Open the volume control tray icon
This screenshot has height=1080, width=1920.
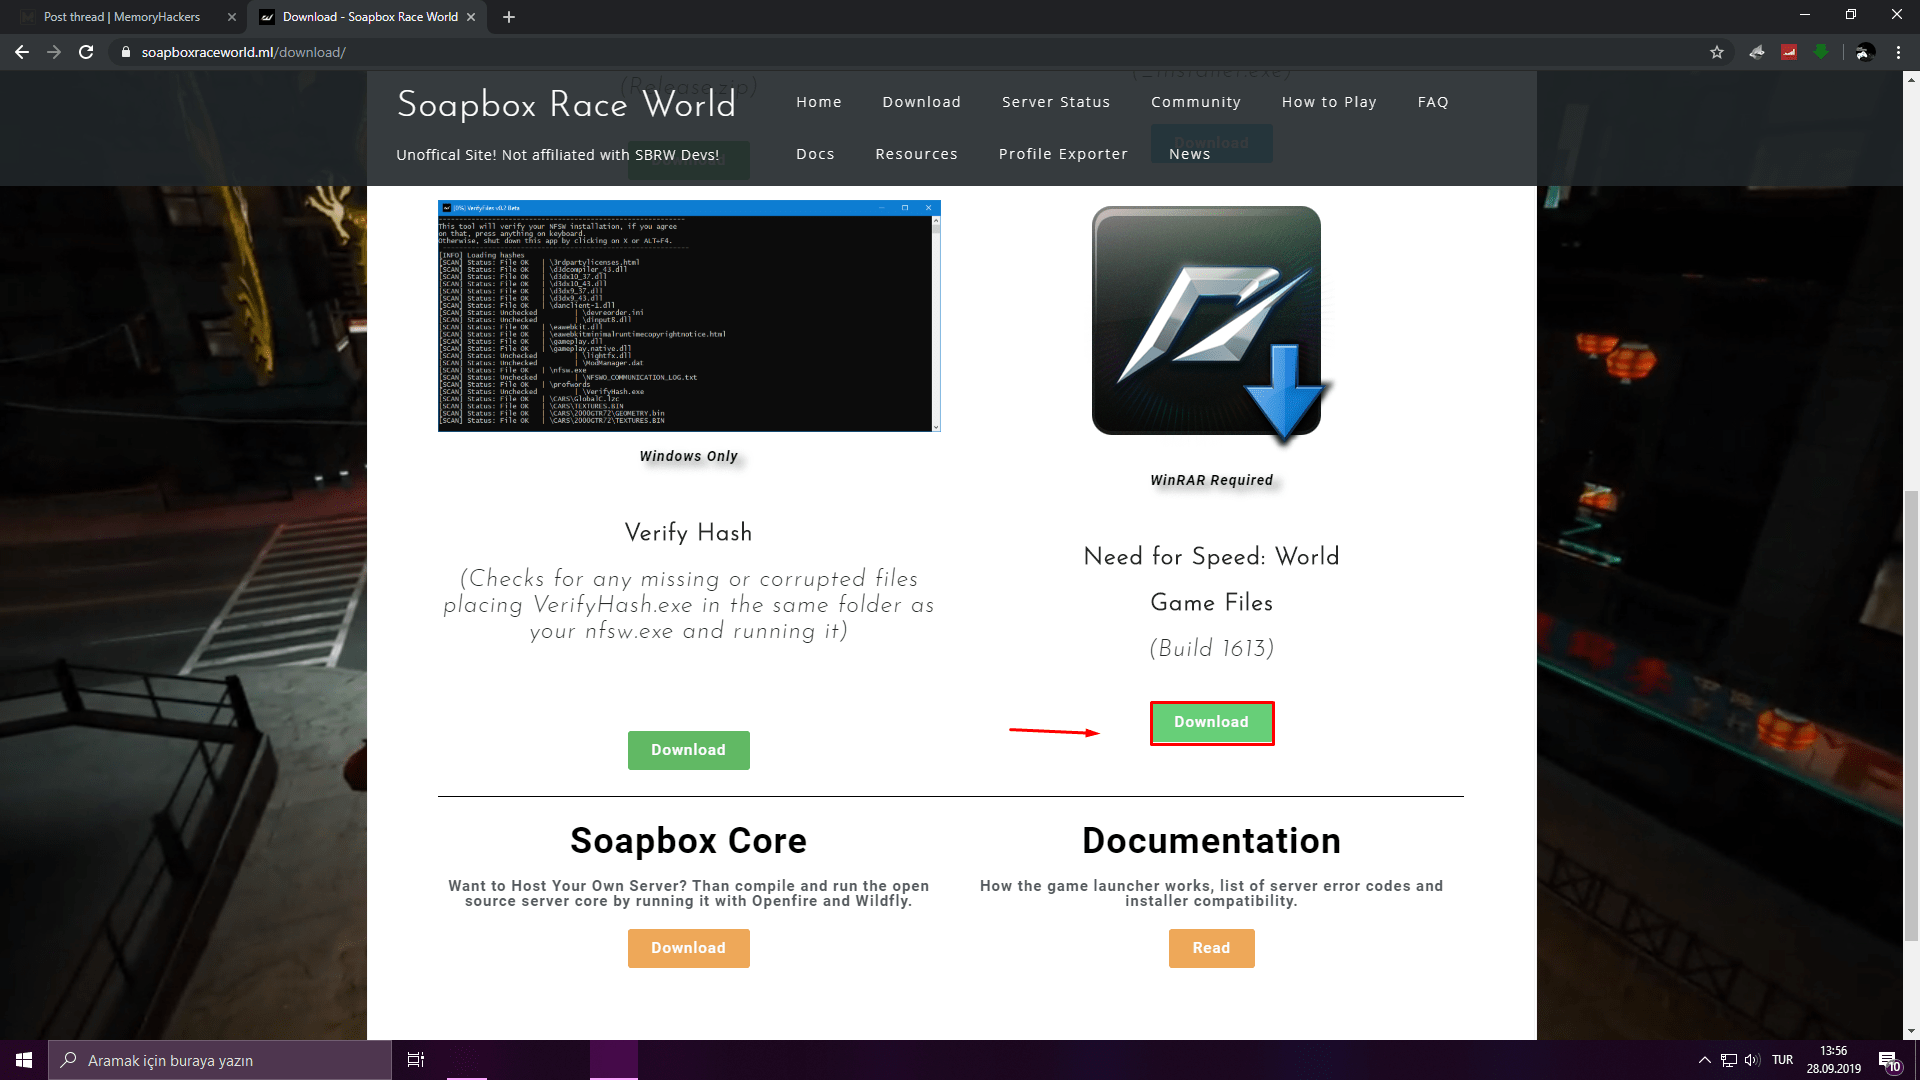click(x=1752, y=1060)
